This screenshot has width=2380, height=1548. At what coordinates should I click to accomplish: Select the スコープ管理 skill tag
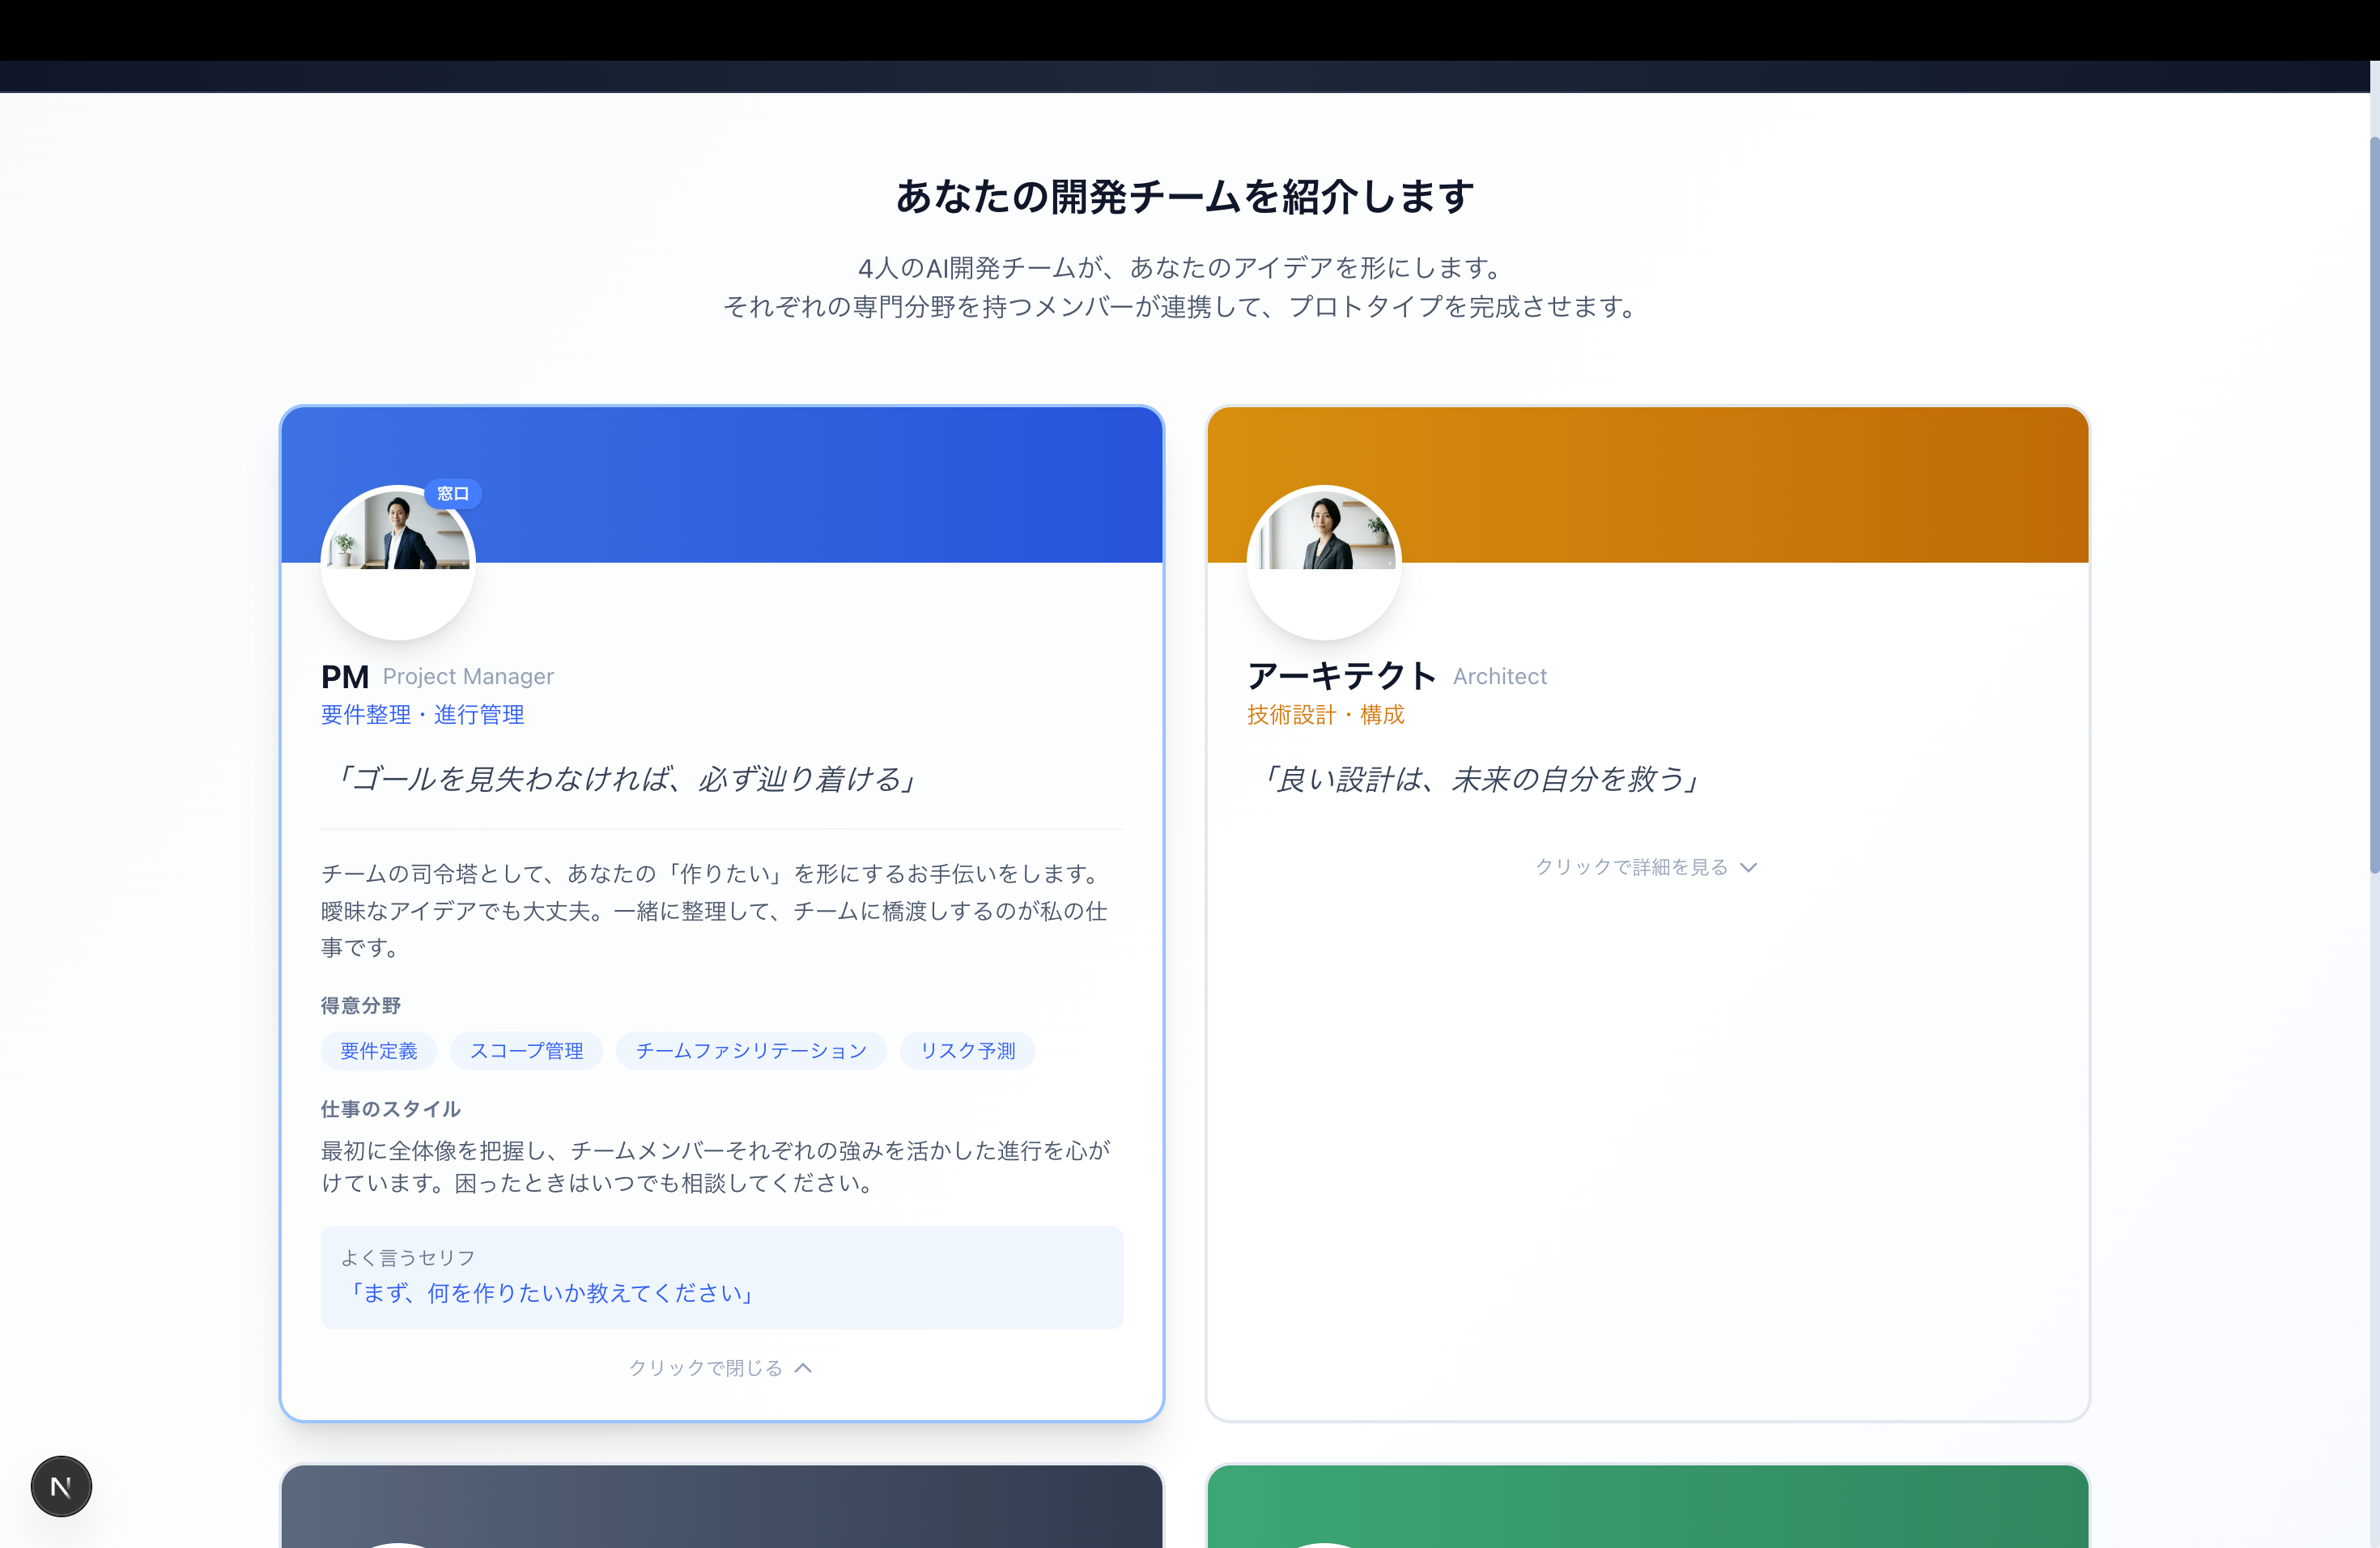coord(526,1051)
